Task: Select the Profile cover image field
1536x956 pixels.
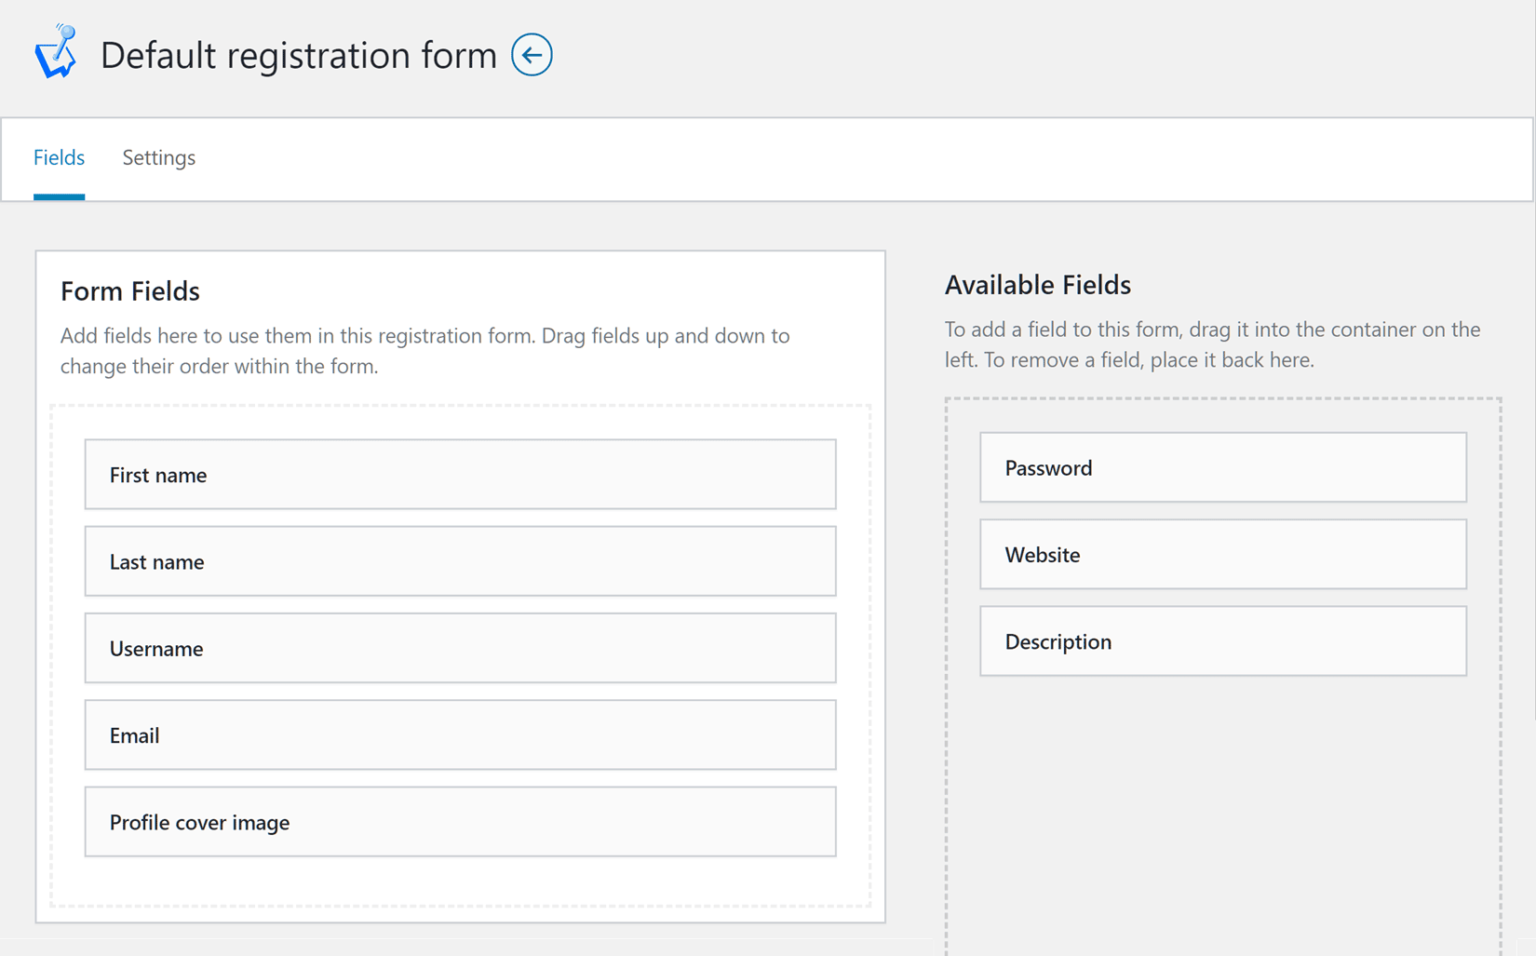Action: 460,822
